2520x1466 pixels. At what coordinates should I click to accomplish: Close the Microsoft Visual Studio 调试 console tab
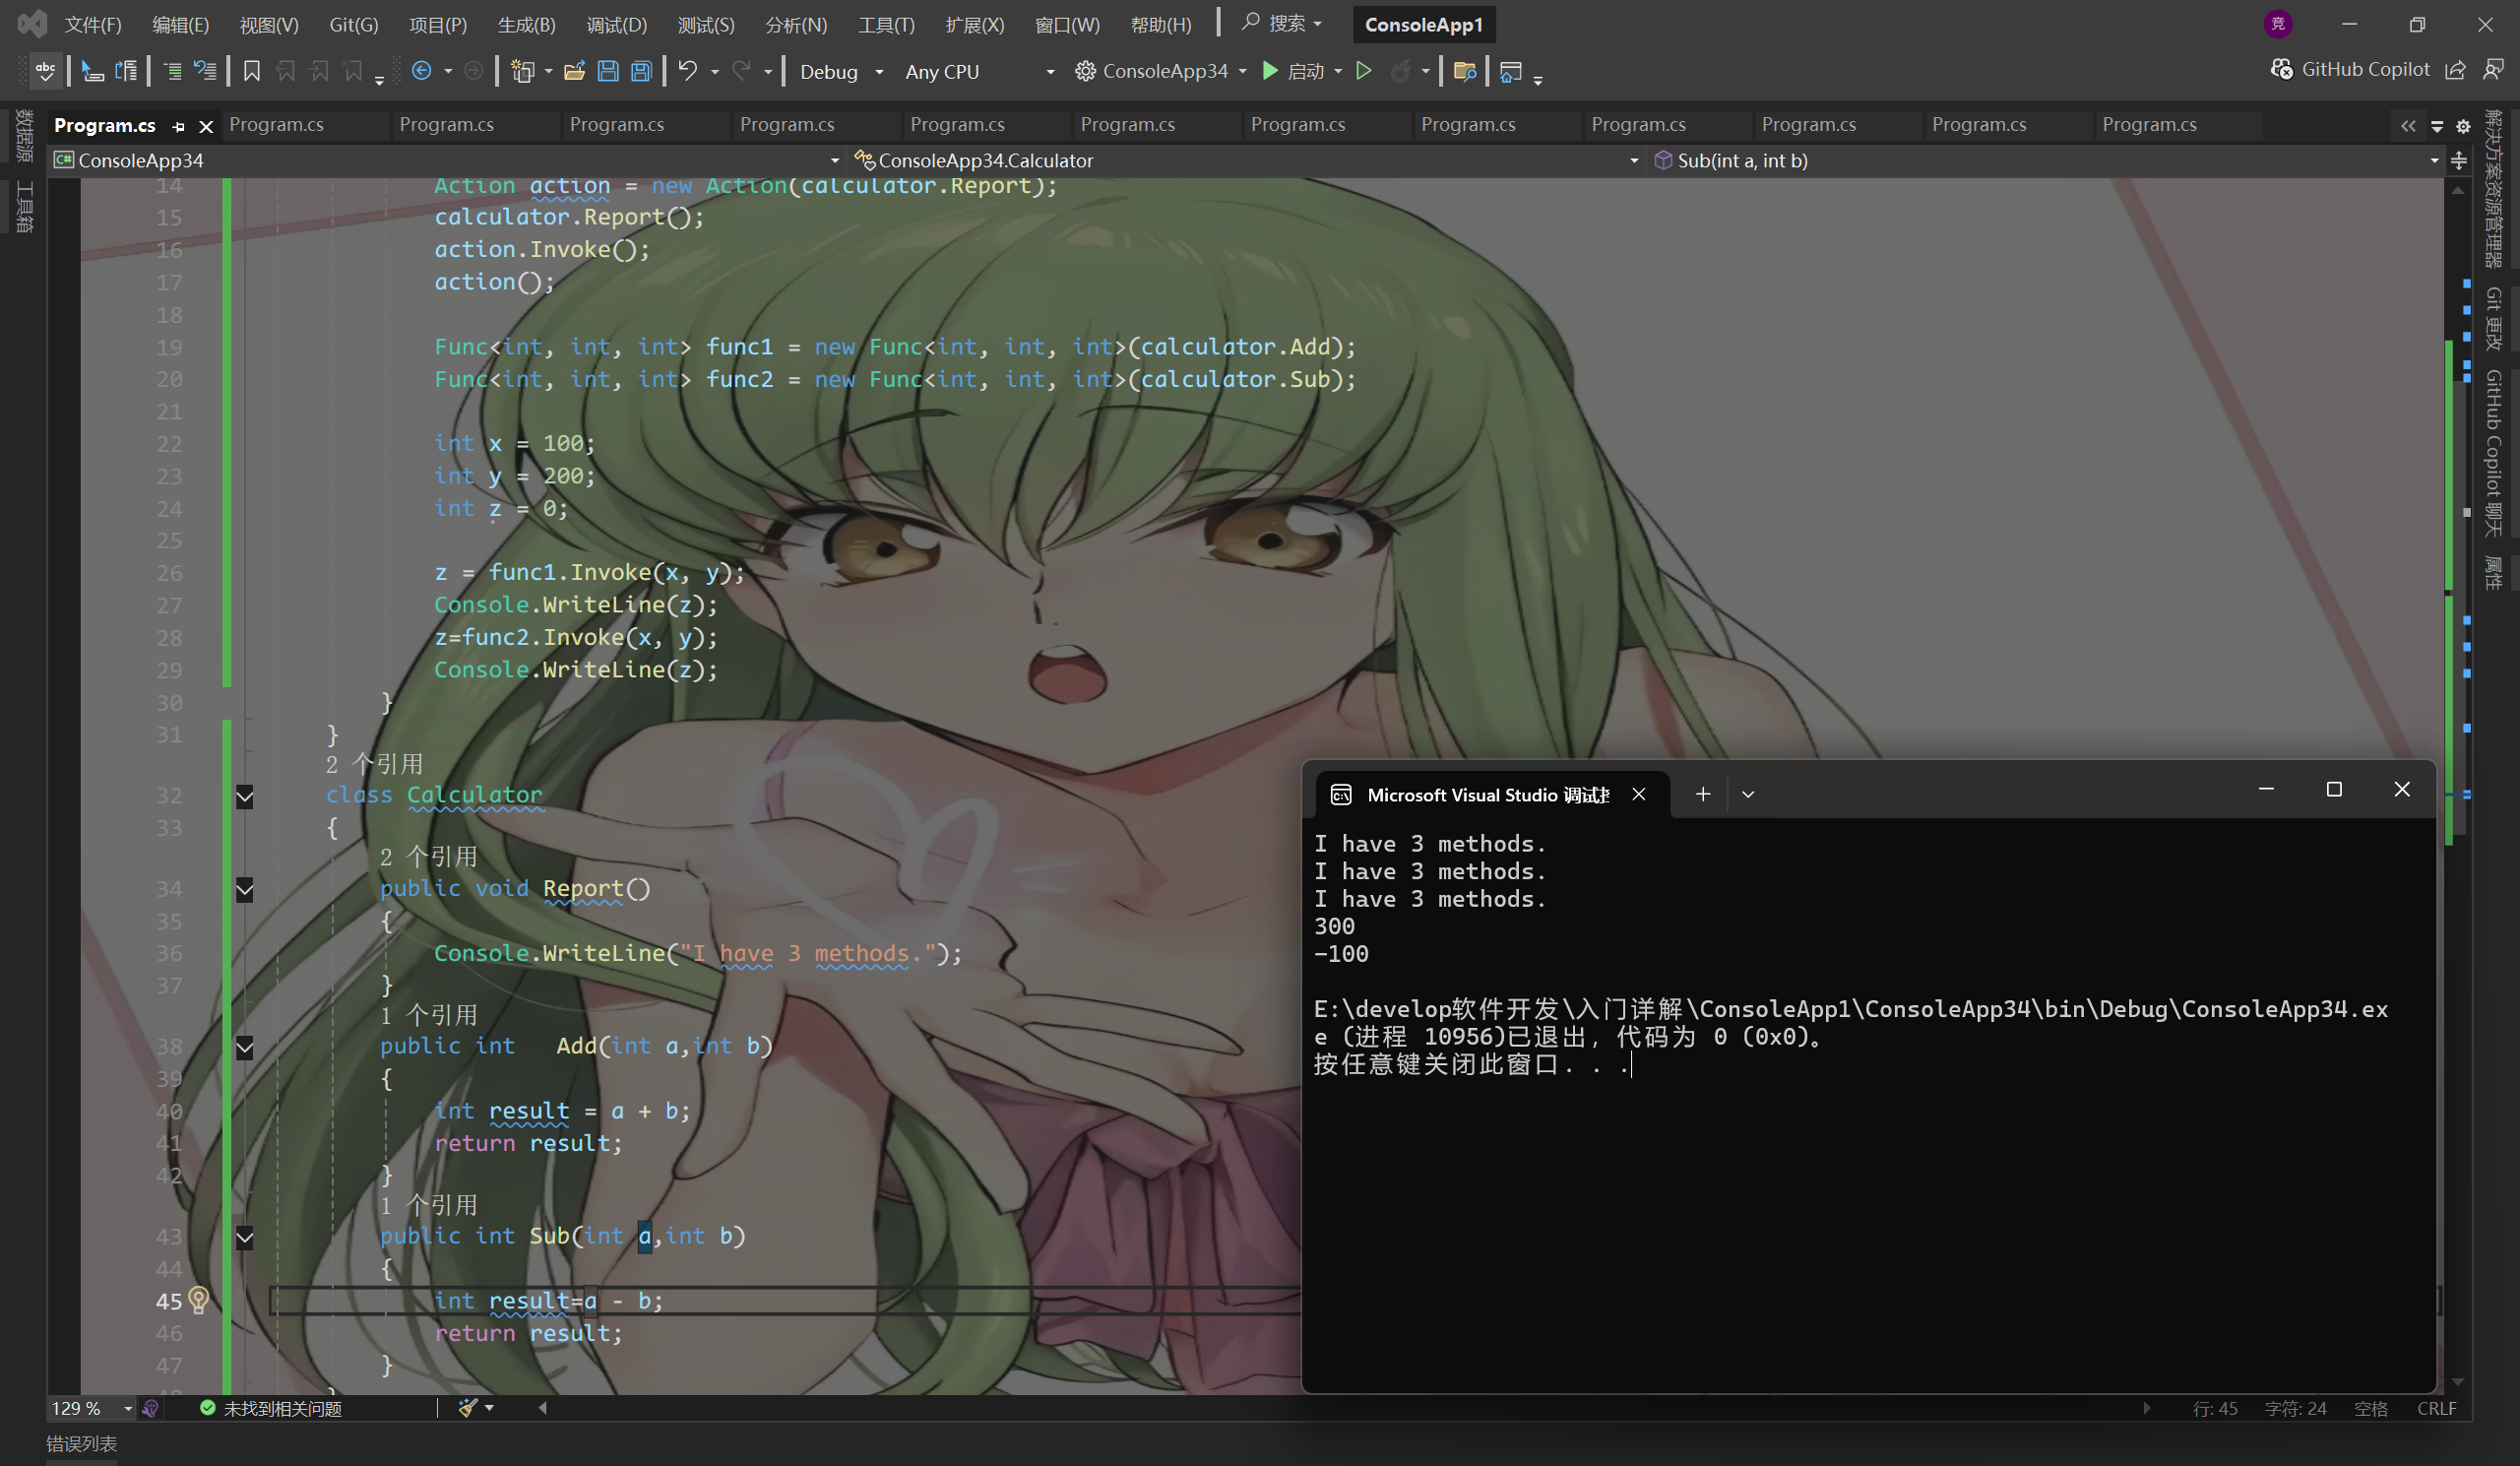tap(1639, 794)
